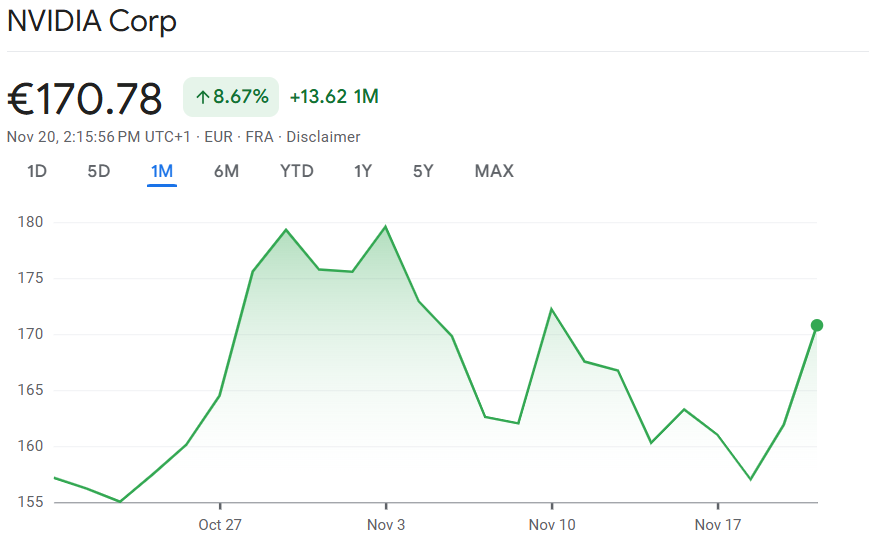Open the 1Y chart range
Screen dimensions: 869x544
click(363, 171)
